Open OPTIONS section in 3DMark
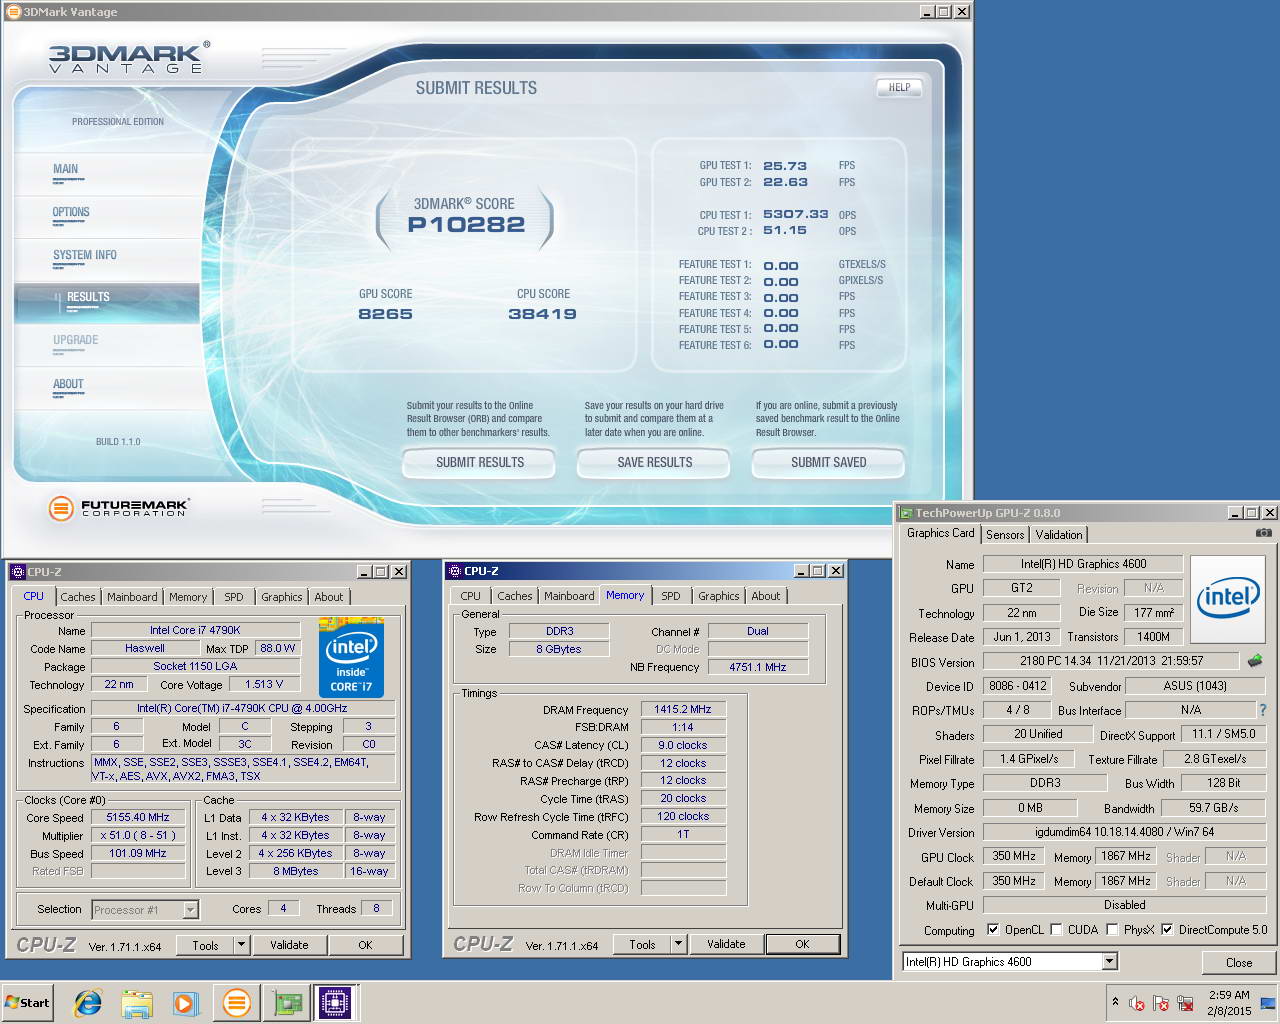 point(71,212)
